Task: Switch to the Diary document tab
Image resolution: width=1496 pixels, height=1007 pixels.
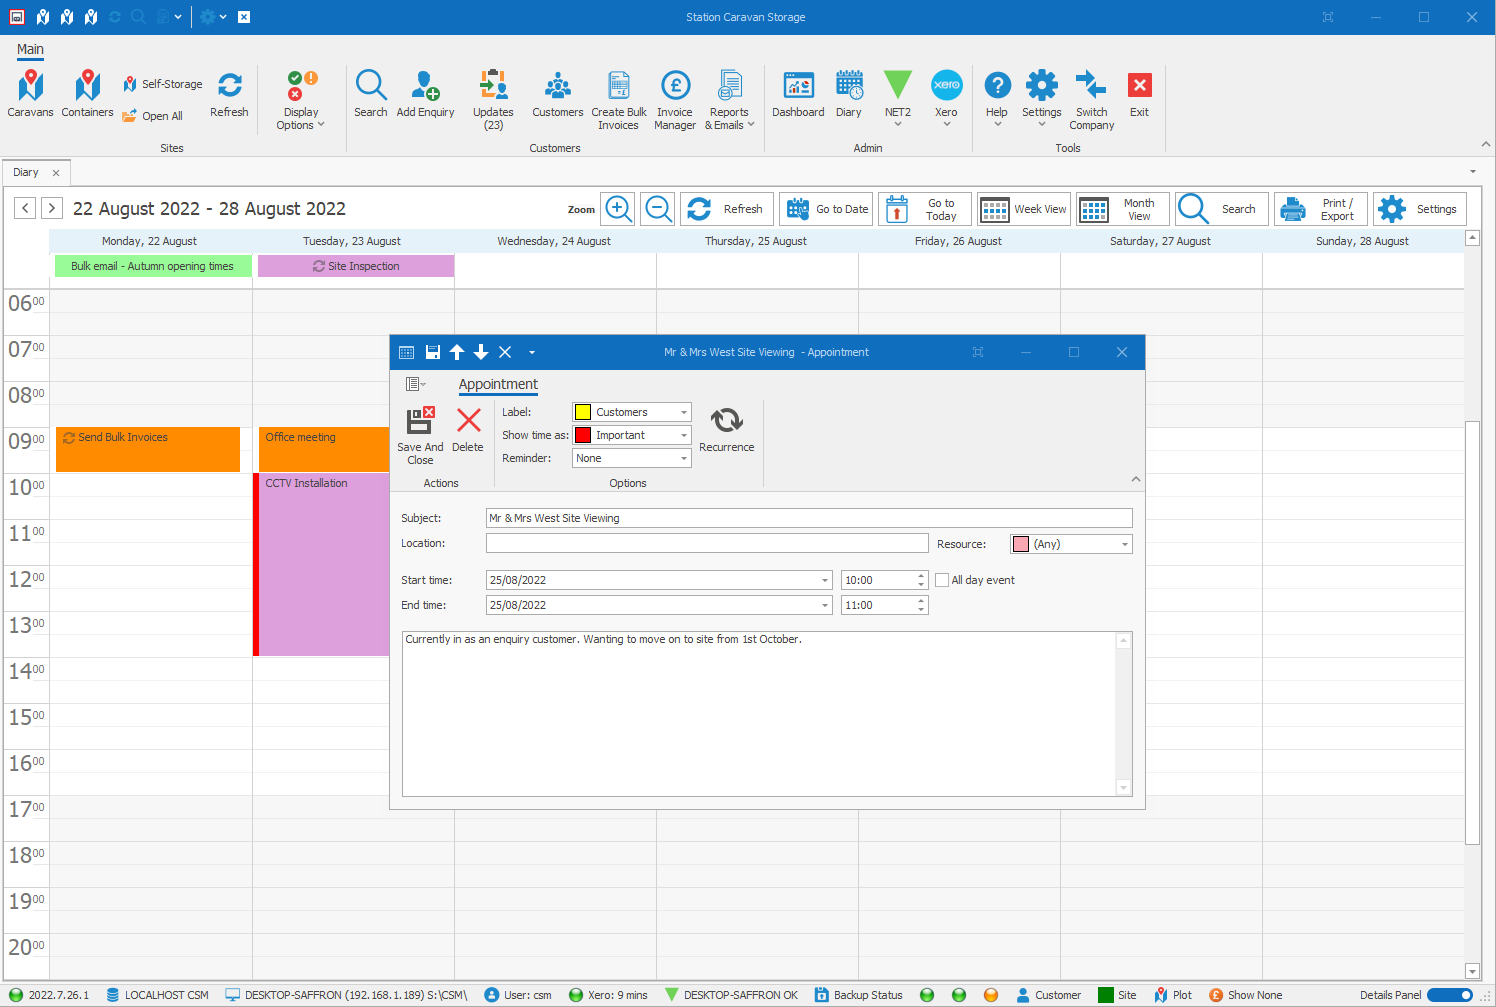Action: (26, 172)
